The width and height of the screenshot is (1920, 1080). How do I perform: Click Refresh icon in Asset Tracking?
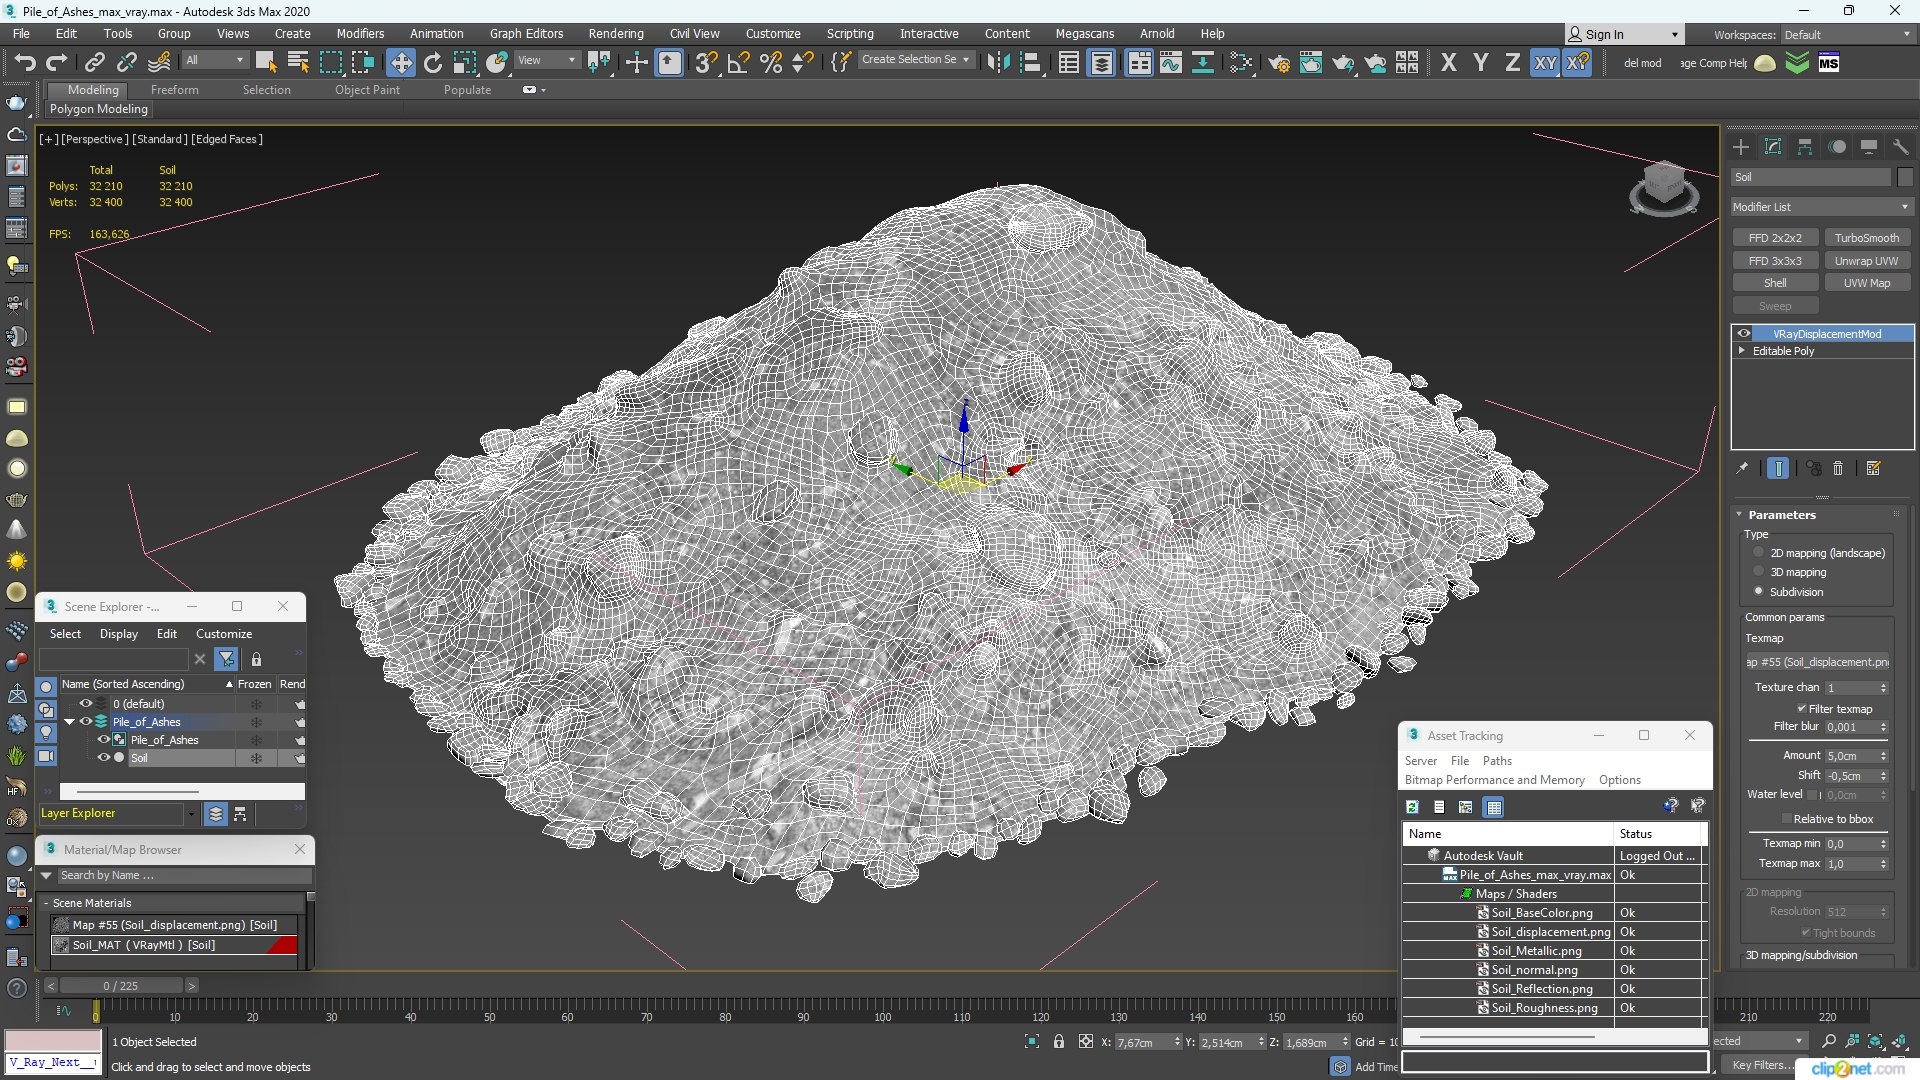tap(1413, 807)
